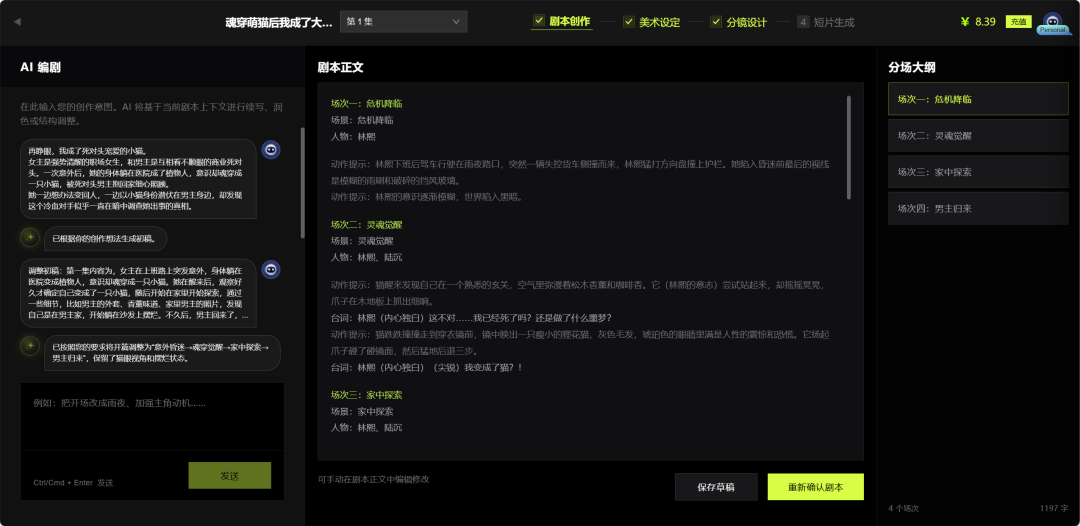Click the step 4 number badge
Image resolution: width=1080 pixels, height=526 pixels.
pyautogui.click(x=803, y=22)
